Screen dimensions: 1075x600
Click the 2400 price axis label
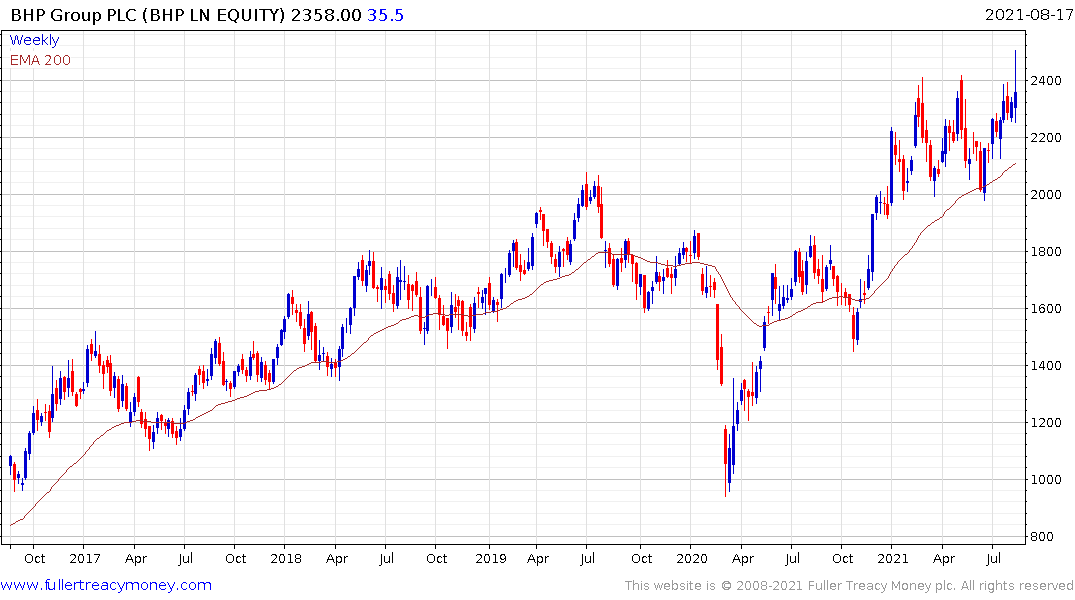click(x=1046, y=81)
